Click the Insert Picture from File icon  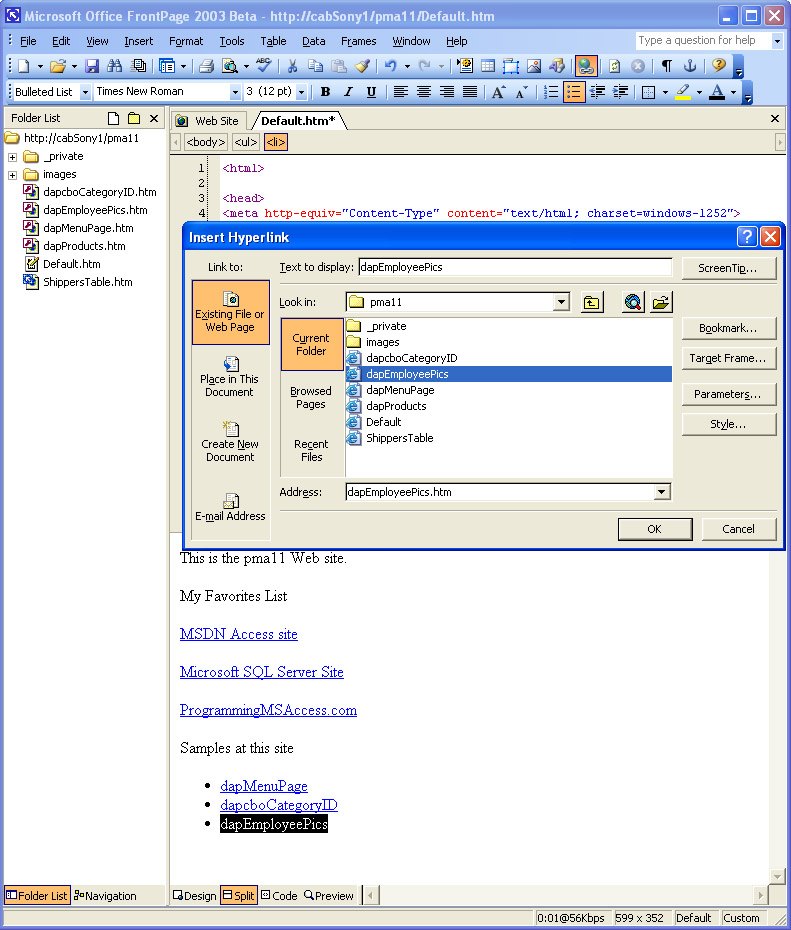(x=534, y=66)
